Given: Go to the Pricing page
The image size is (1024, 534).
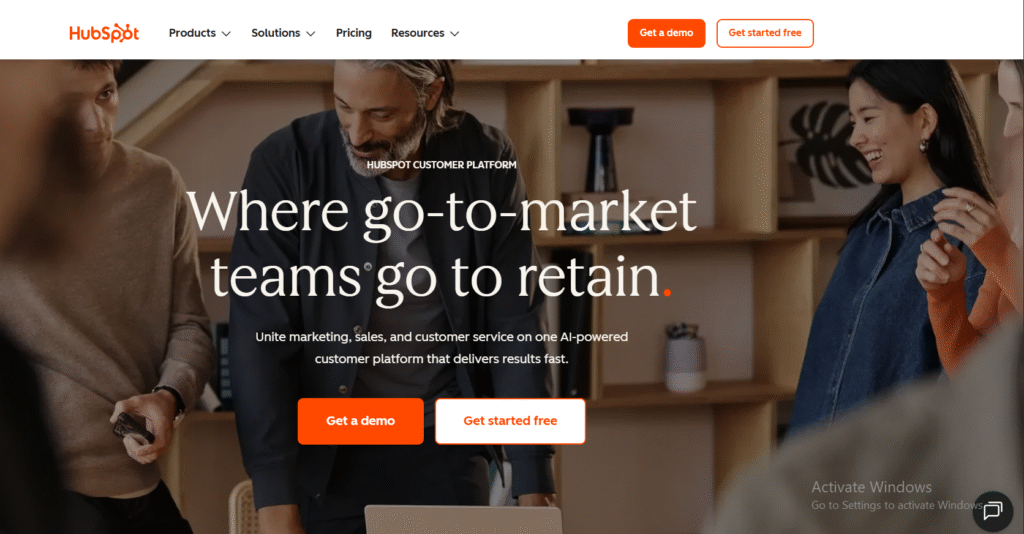Looking at the screenshot, I should pos(353,33).
